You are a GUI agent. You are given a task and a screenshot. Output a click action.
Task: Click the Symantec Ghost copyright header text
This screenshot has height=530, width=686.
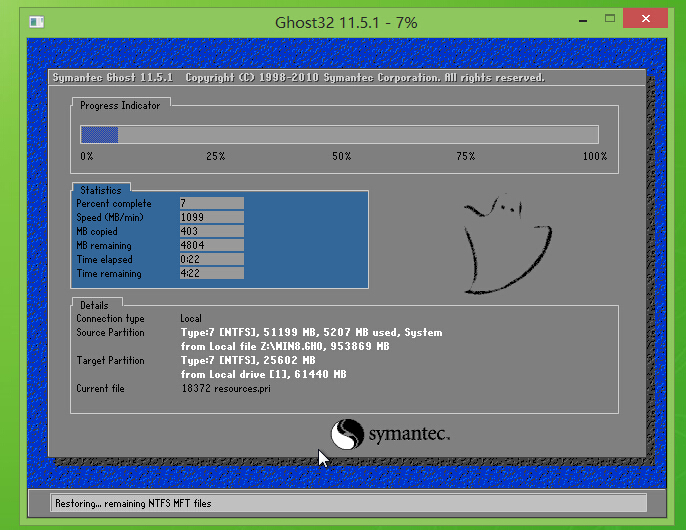298,77
